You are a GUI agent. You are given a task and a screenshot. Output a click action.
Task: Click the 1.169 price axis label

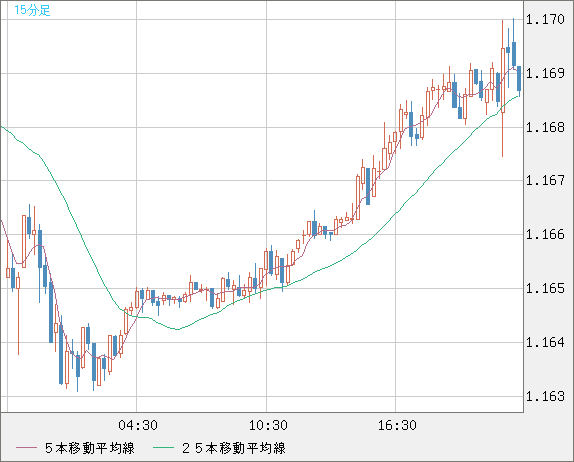[545, 73]
